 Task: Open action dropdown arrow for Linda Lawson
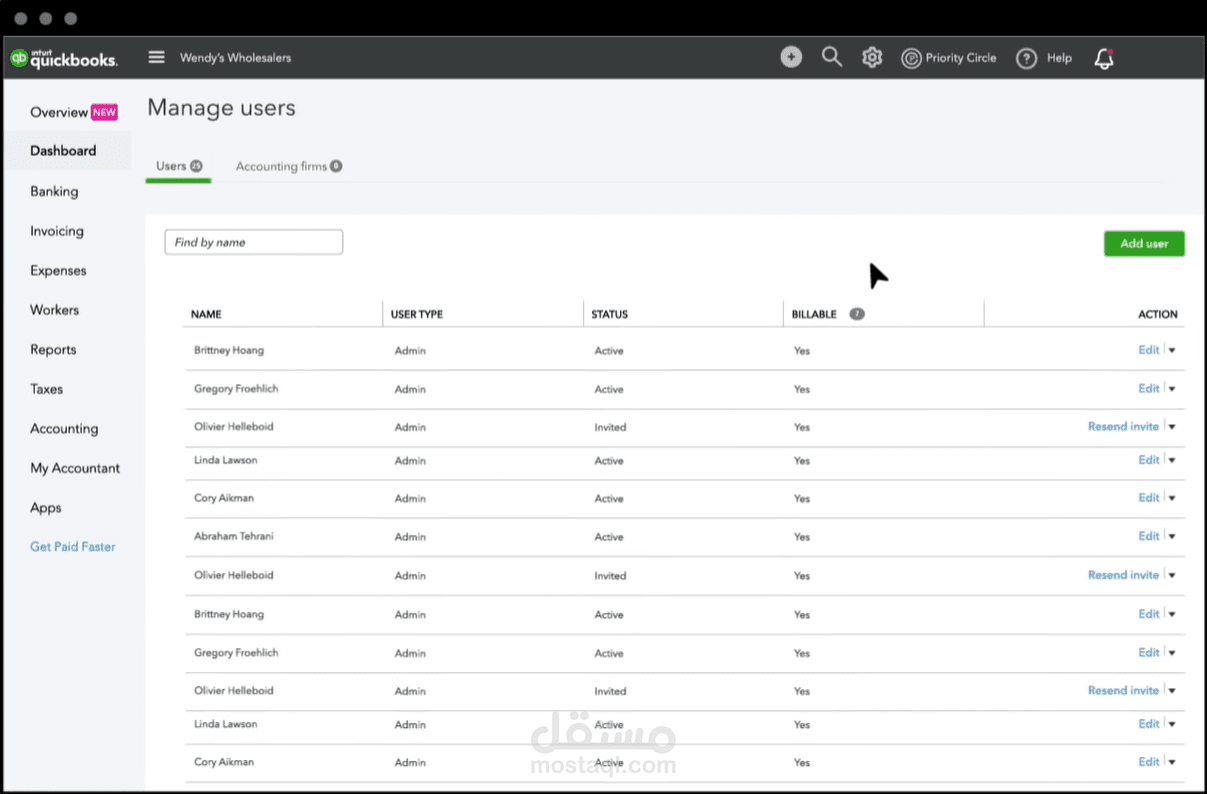pos(1172,461)
